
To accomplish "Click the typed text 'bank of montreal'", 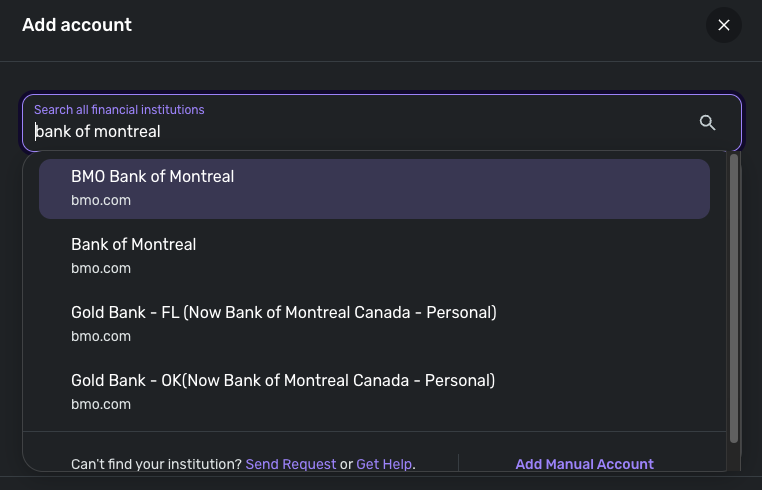I will (x=98, y=132).
